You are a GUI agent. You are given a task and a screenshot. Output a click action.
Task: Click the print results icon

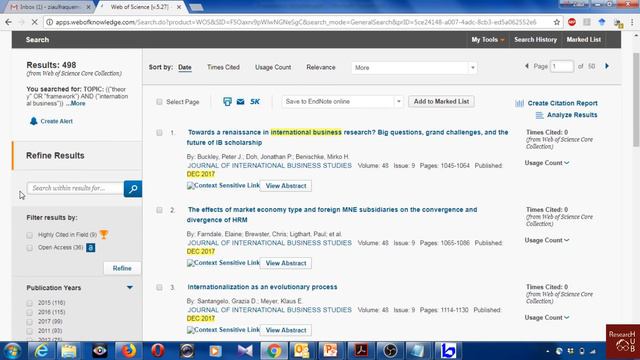click(x=227, y=102)
